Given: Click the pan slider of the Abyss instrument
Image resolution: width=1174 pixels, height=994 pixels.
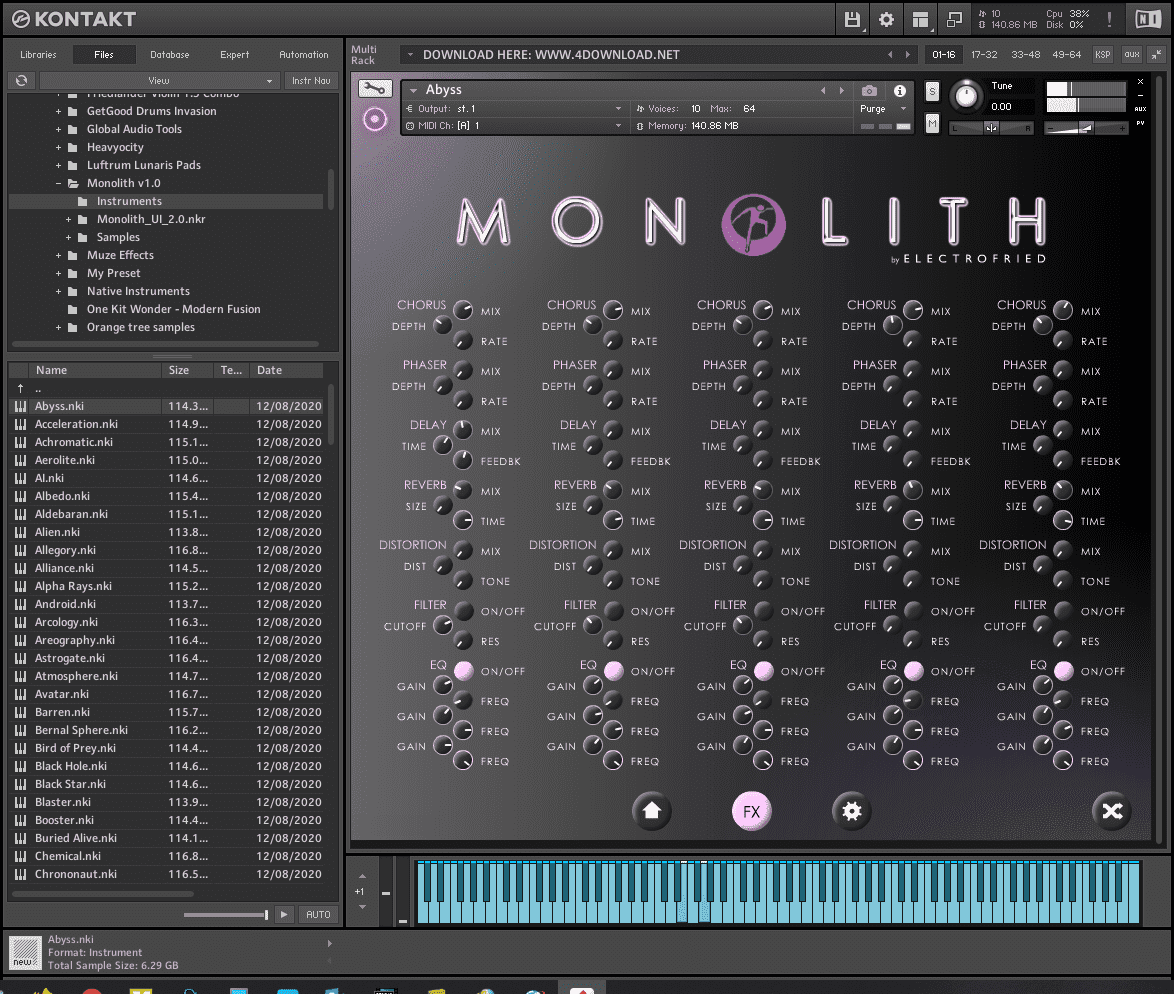Looking at the screenshot, I should 990,128.
